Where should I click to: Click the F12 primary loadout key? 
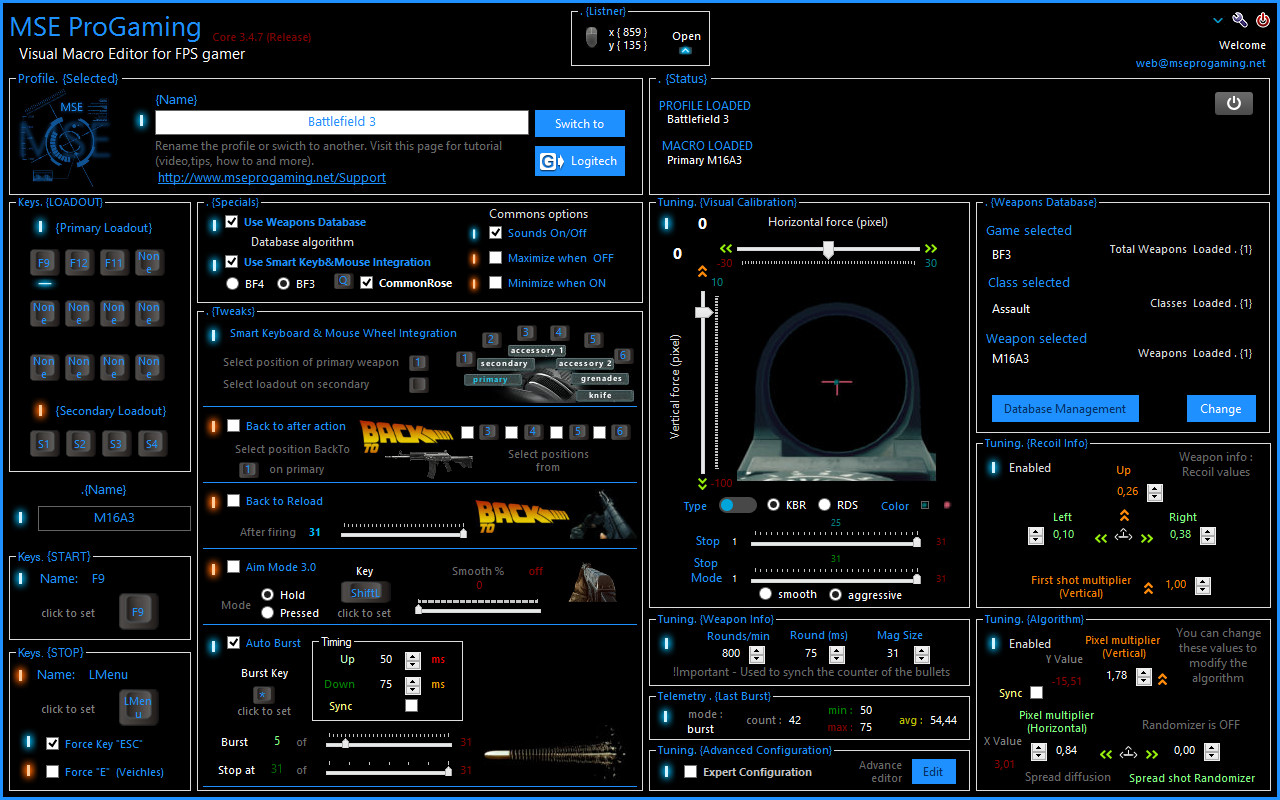(79, 264)
